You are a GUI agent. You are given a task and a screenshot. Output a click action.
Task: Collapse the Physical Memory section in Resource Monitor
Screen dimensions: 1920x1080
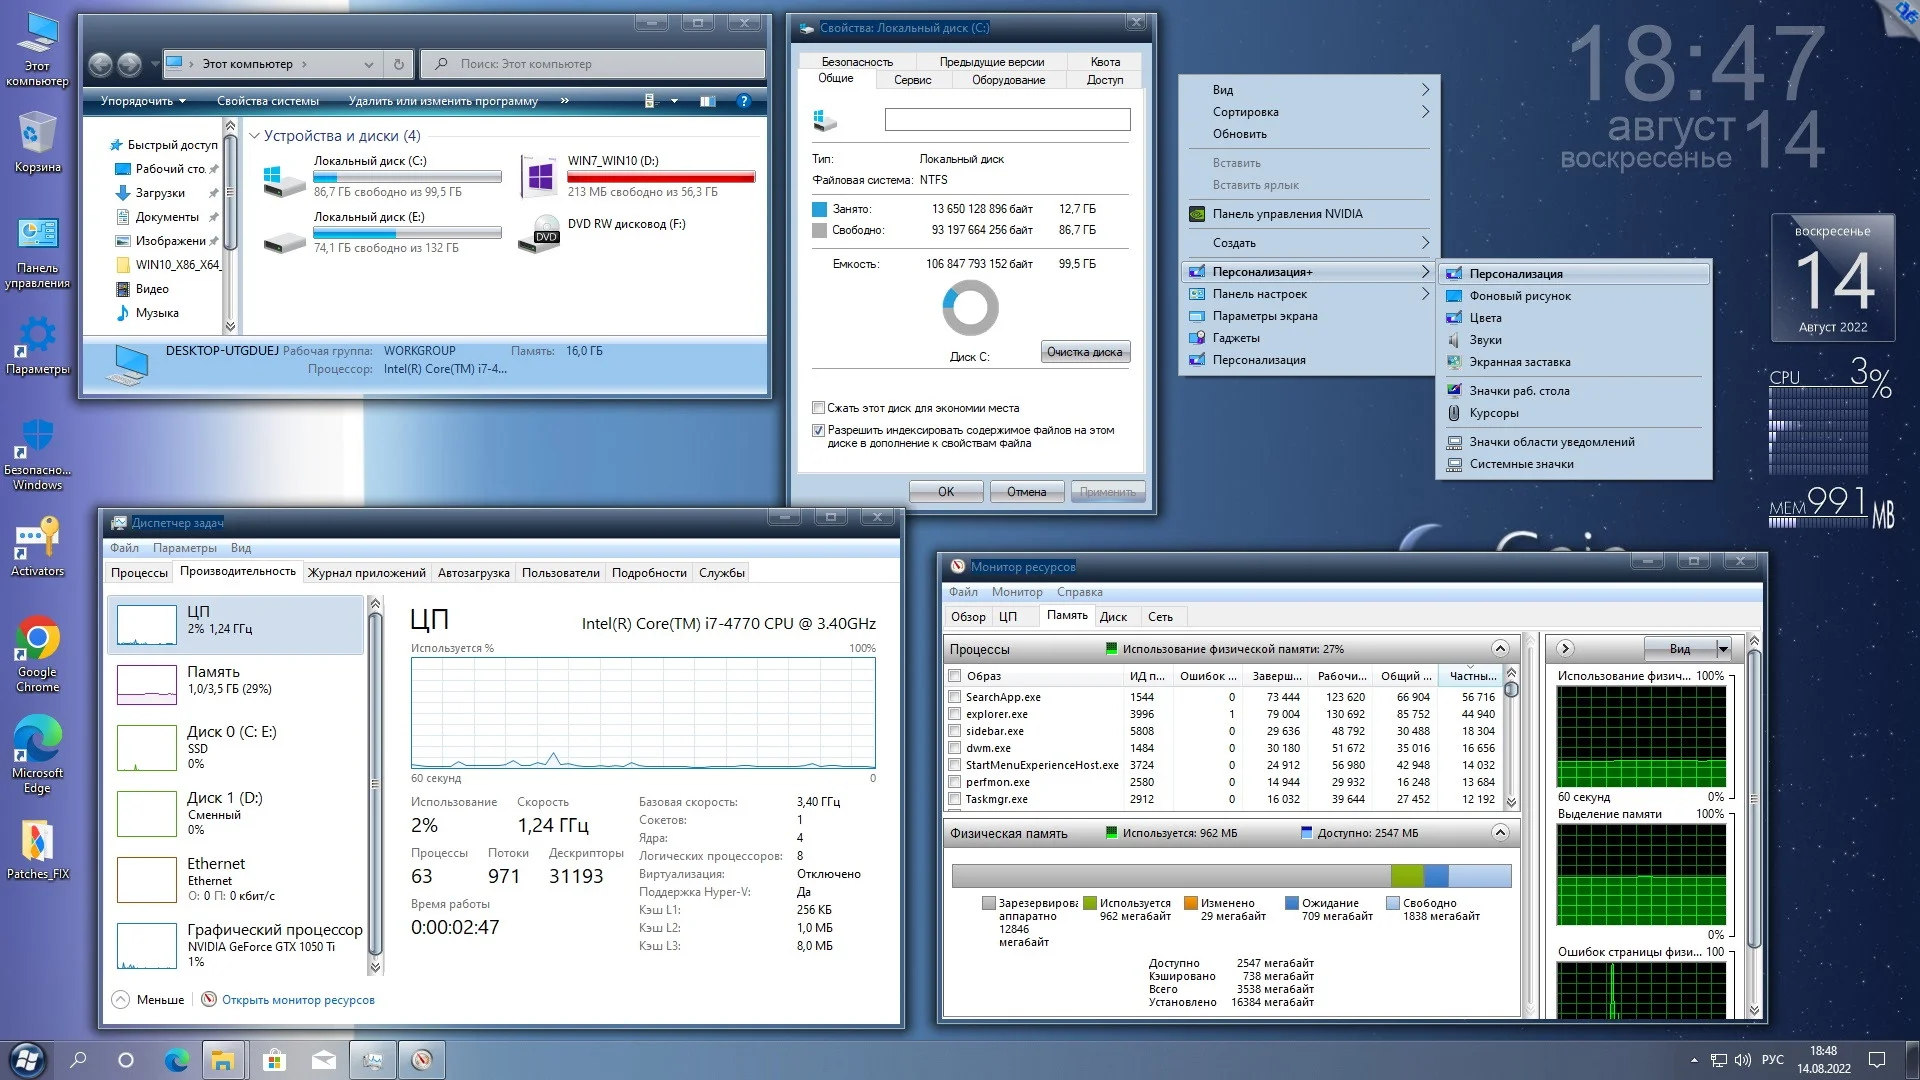point(1499,833)
